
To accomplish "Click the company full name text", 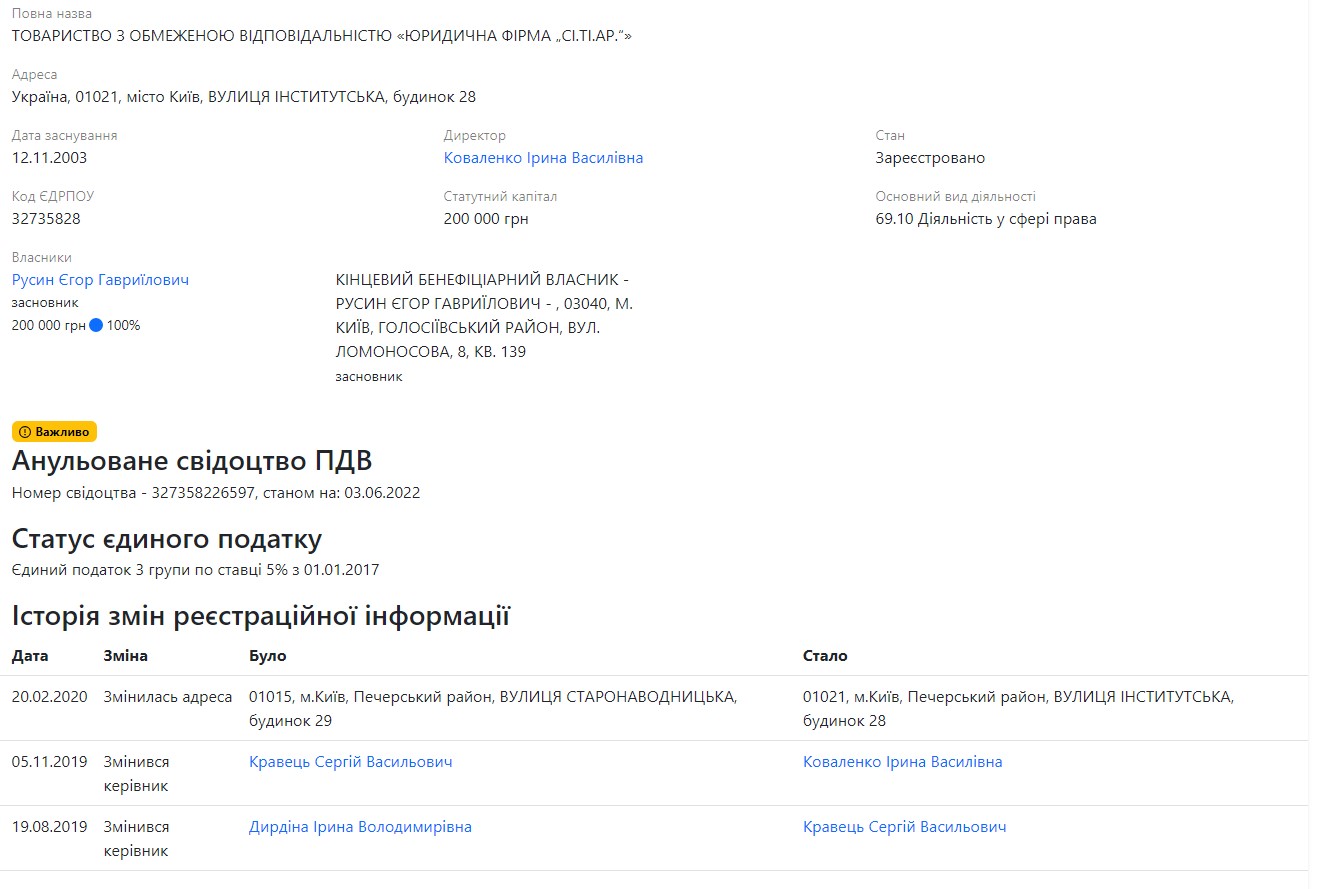I will click(322, 36).
